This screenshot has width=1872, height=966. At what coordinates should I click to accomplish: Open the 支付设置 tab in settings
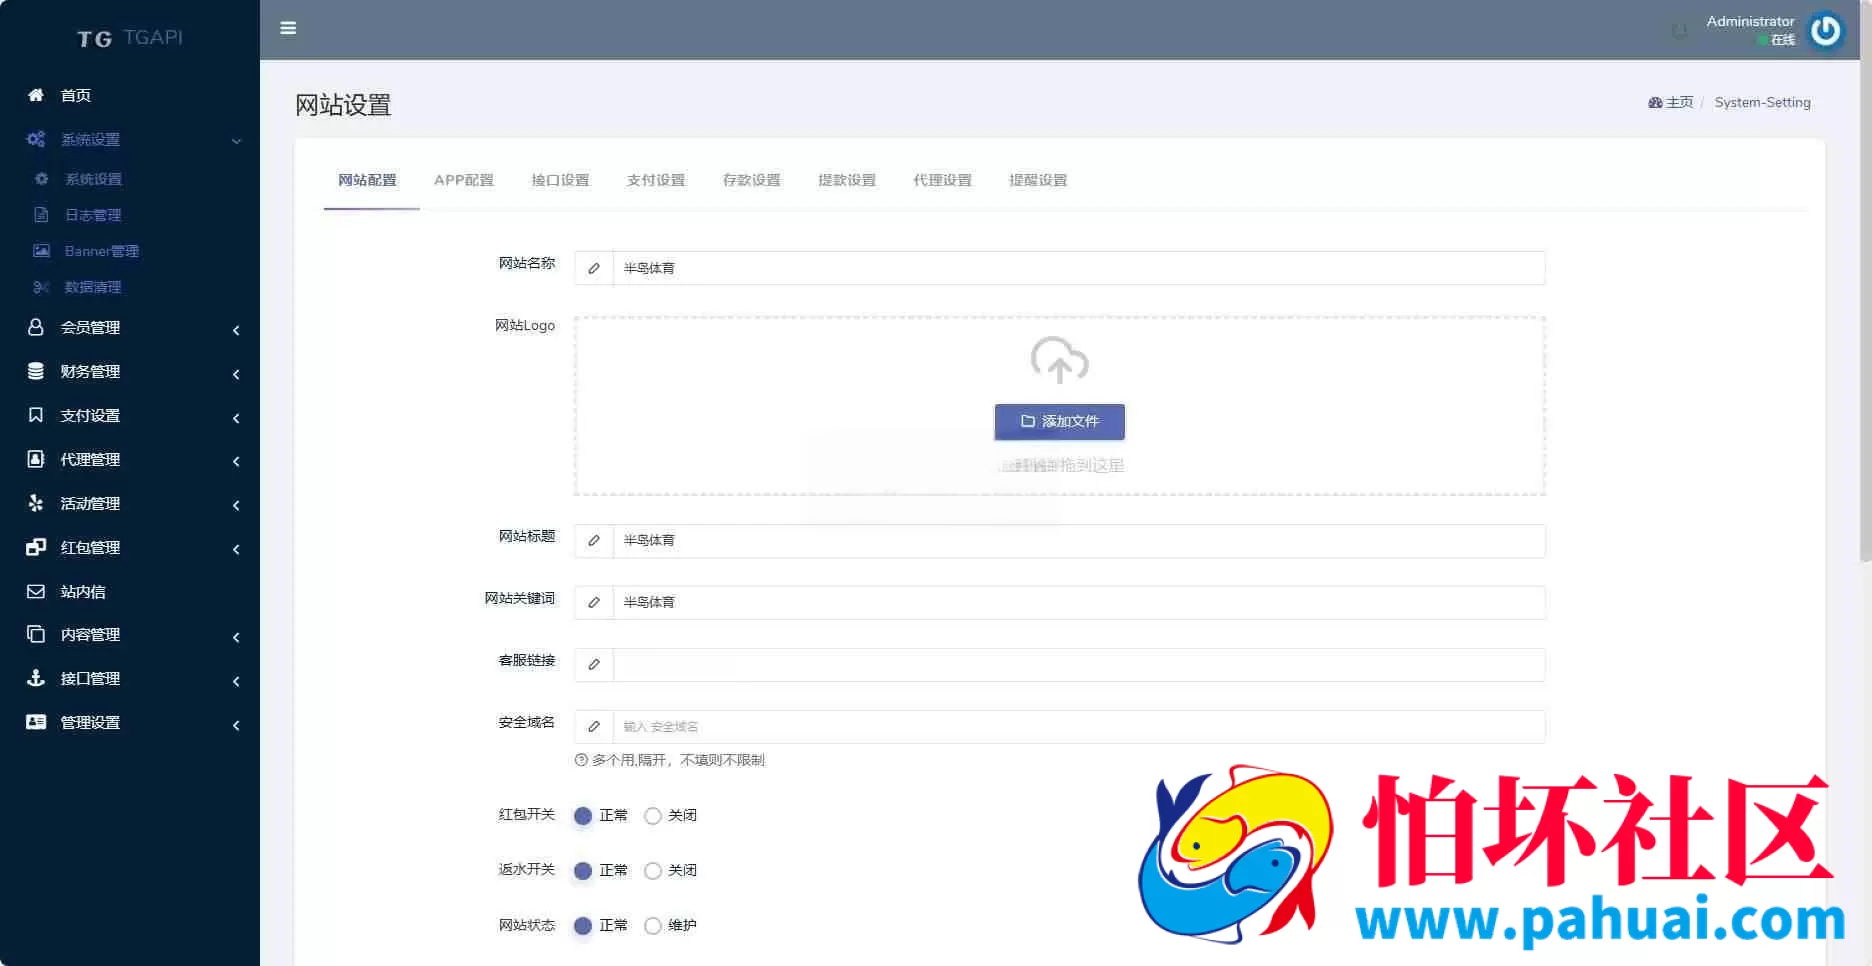click(656, 180)
